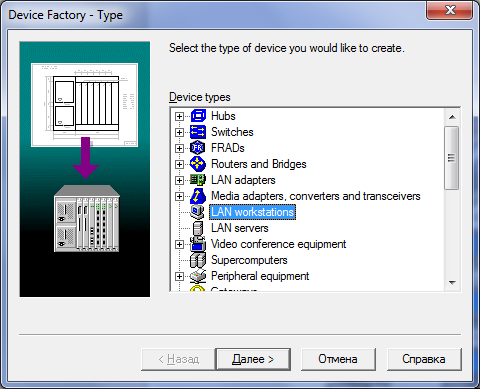
Task: Click the Peripheral equipment printer icon
Action: point(198,276)
